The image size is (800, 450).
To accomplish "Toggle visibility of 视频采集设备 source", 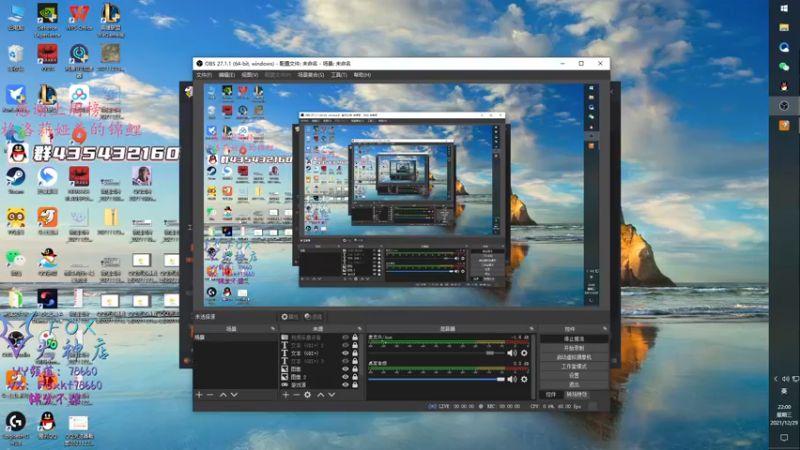I will pos(345,337).
